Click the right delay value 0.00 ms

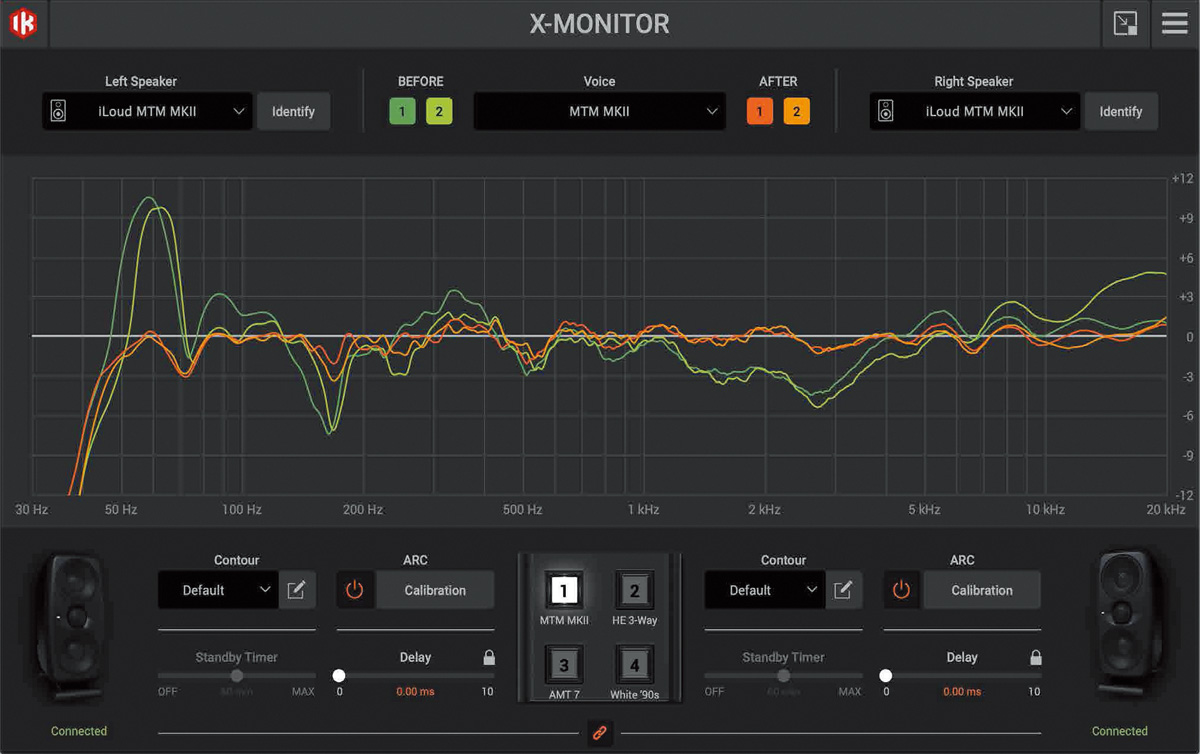tap(962, 692)
